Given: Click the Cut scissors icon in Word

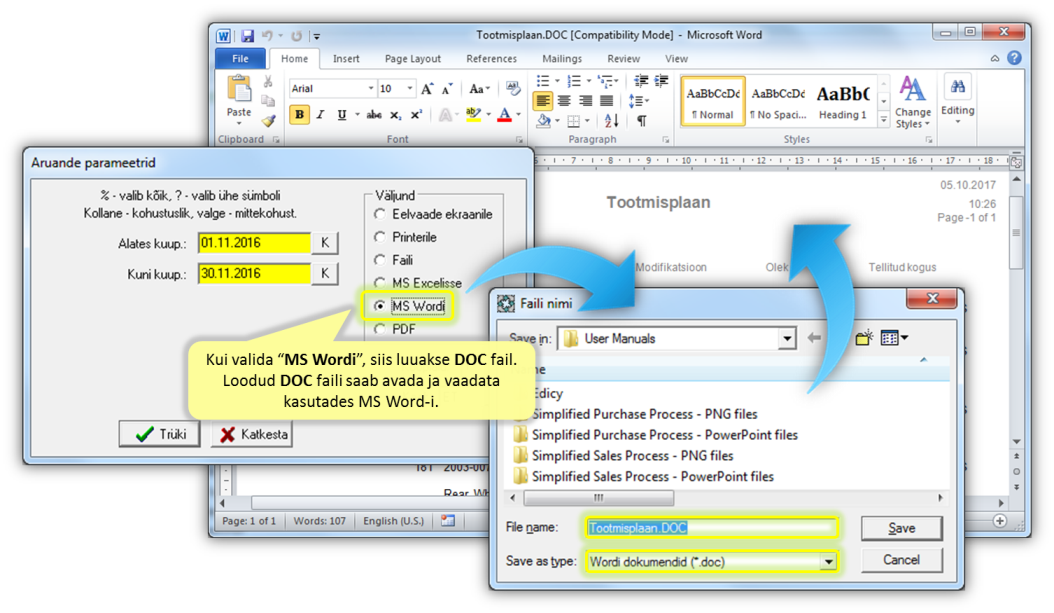Looking at the screenshot, I should point(268,82).
